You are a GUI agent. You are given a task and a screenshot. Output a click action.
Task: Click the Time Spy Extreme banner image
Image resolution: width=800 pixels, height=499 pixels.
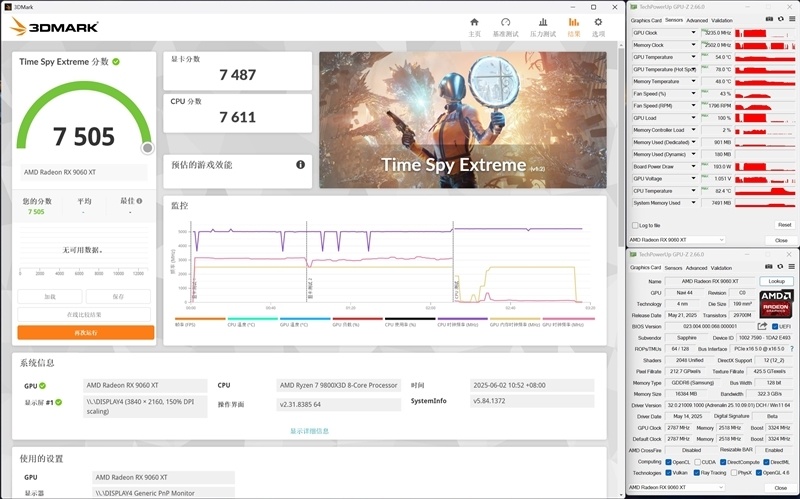coord(463,120)
